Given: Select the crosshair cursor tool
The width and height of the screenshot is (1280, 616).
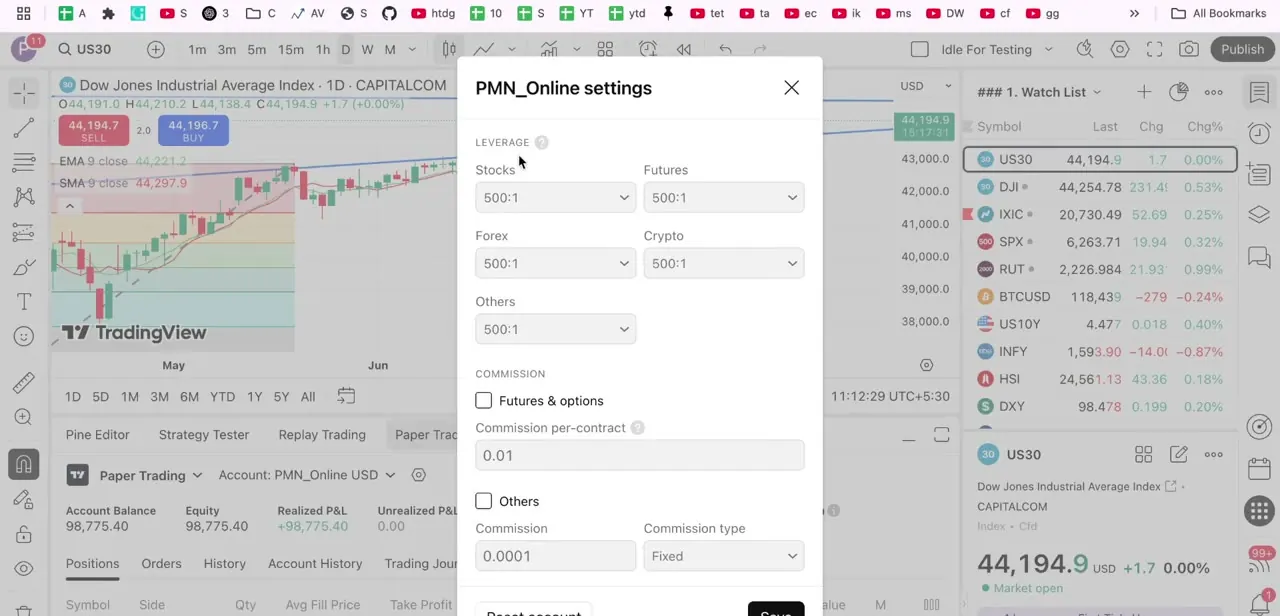Looking at the screenshot, I should coord(24,93).
